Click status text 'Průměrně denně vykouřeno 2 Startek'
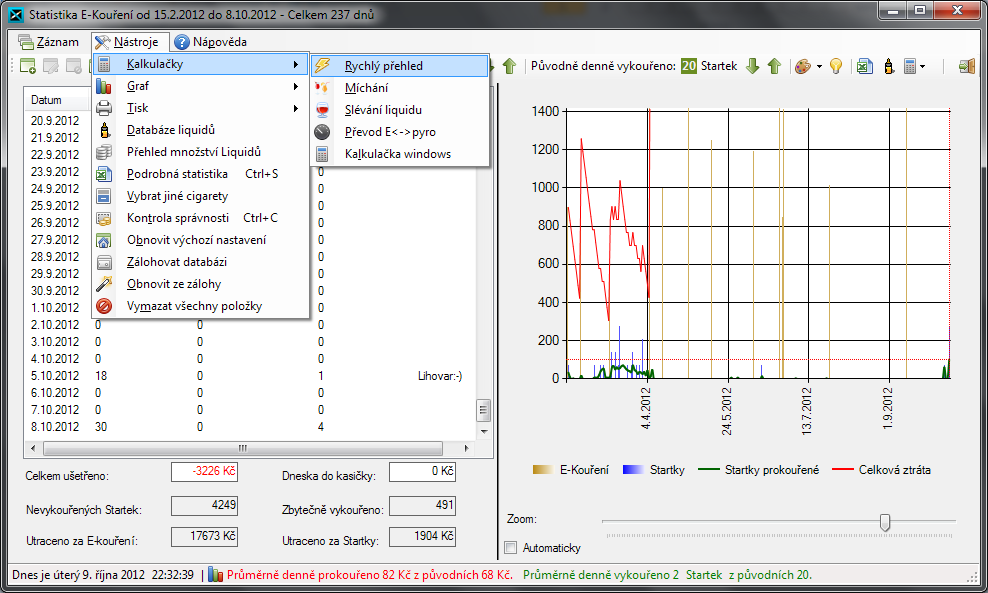The image size is (988, 593). click(623, 575)
